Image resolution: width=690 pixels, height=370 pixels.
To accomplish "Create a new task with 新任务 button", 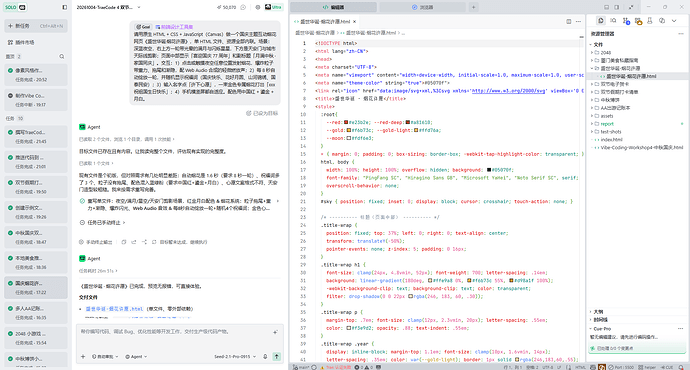I will pyautogui.click(x=36, y=26).
